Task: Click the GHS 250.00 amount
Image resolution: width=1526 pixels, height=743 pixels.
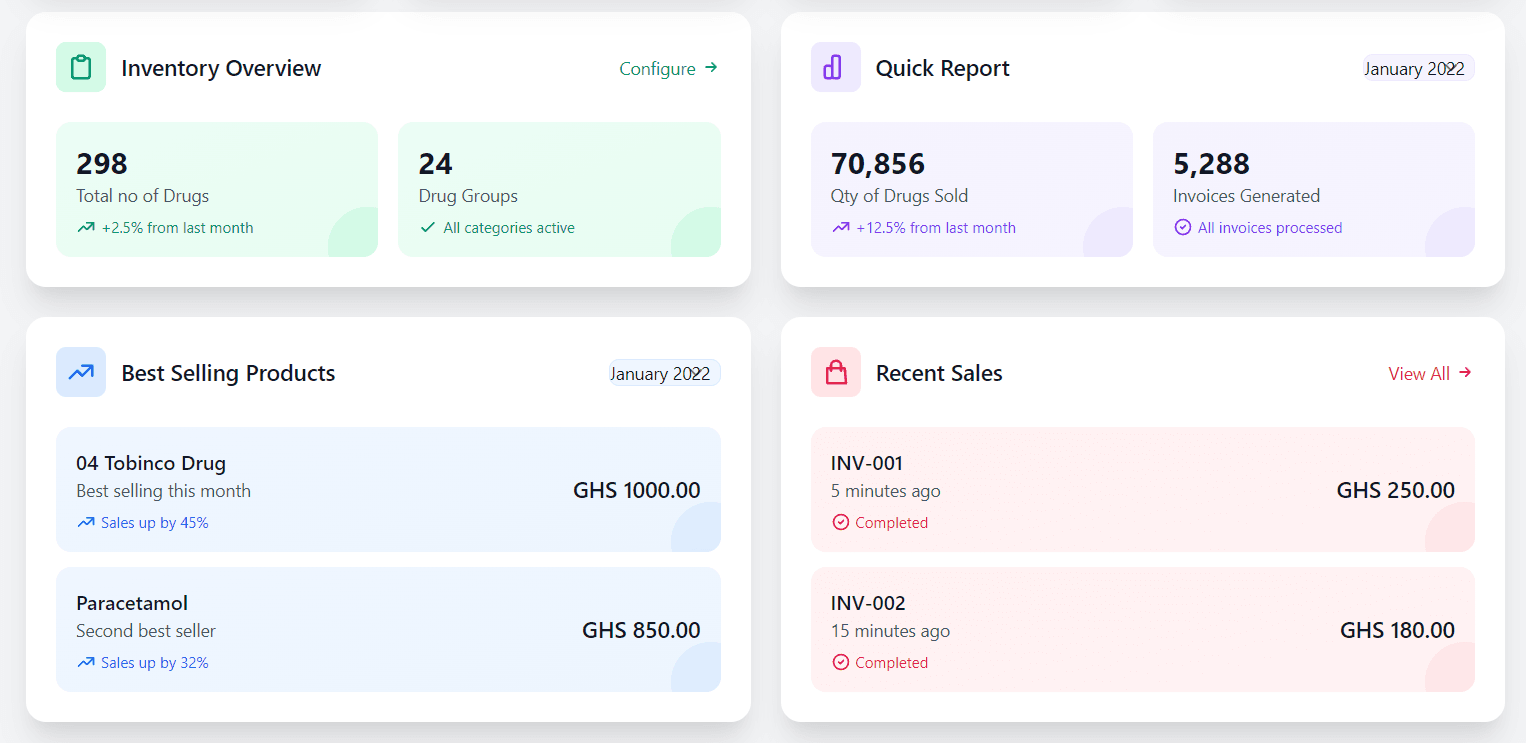Action: pos(1396,490)
